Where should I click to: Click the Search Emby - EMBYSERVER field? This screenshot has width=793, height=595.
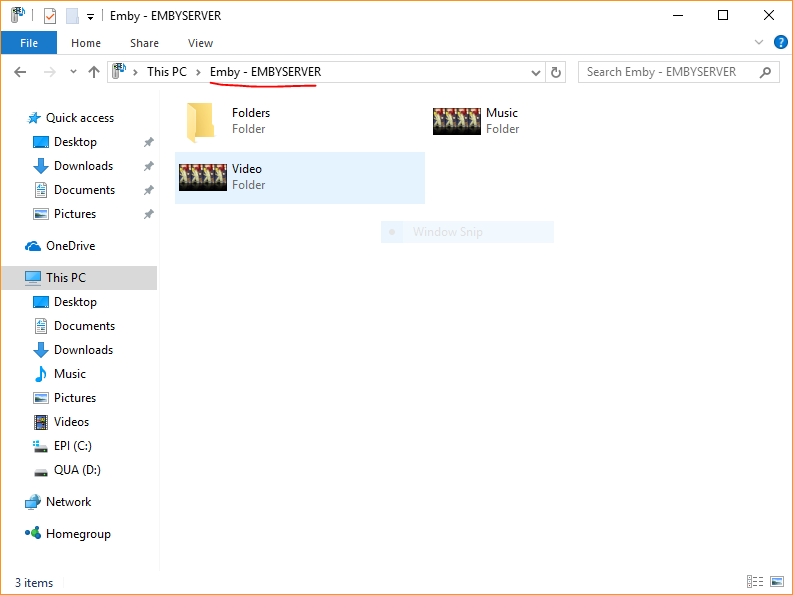coord(679,72)
